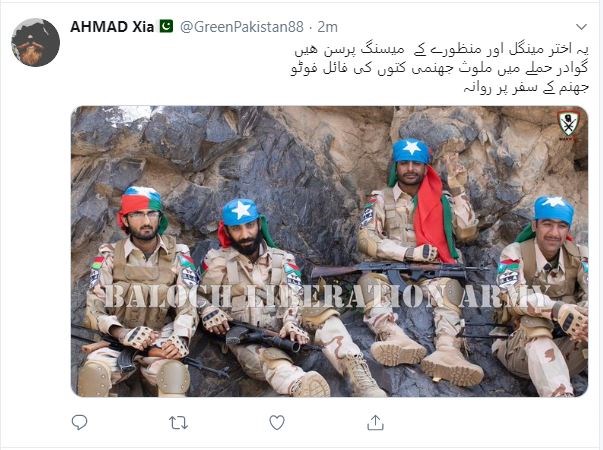Open the 2m timestamp permalink
Viewport: 603px width, 450px height.
click(328, 27)
